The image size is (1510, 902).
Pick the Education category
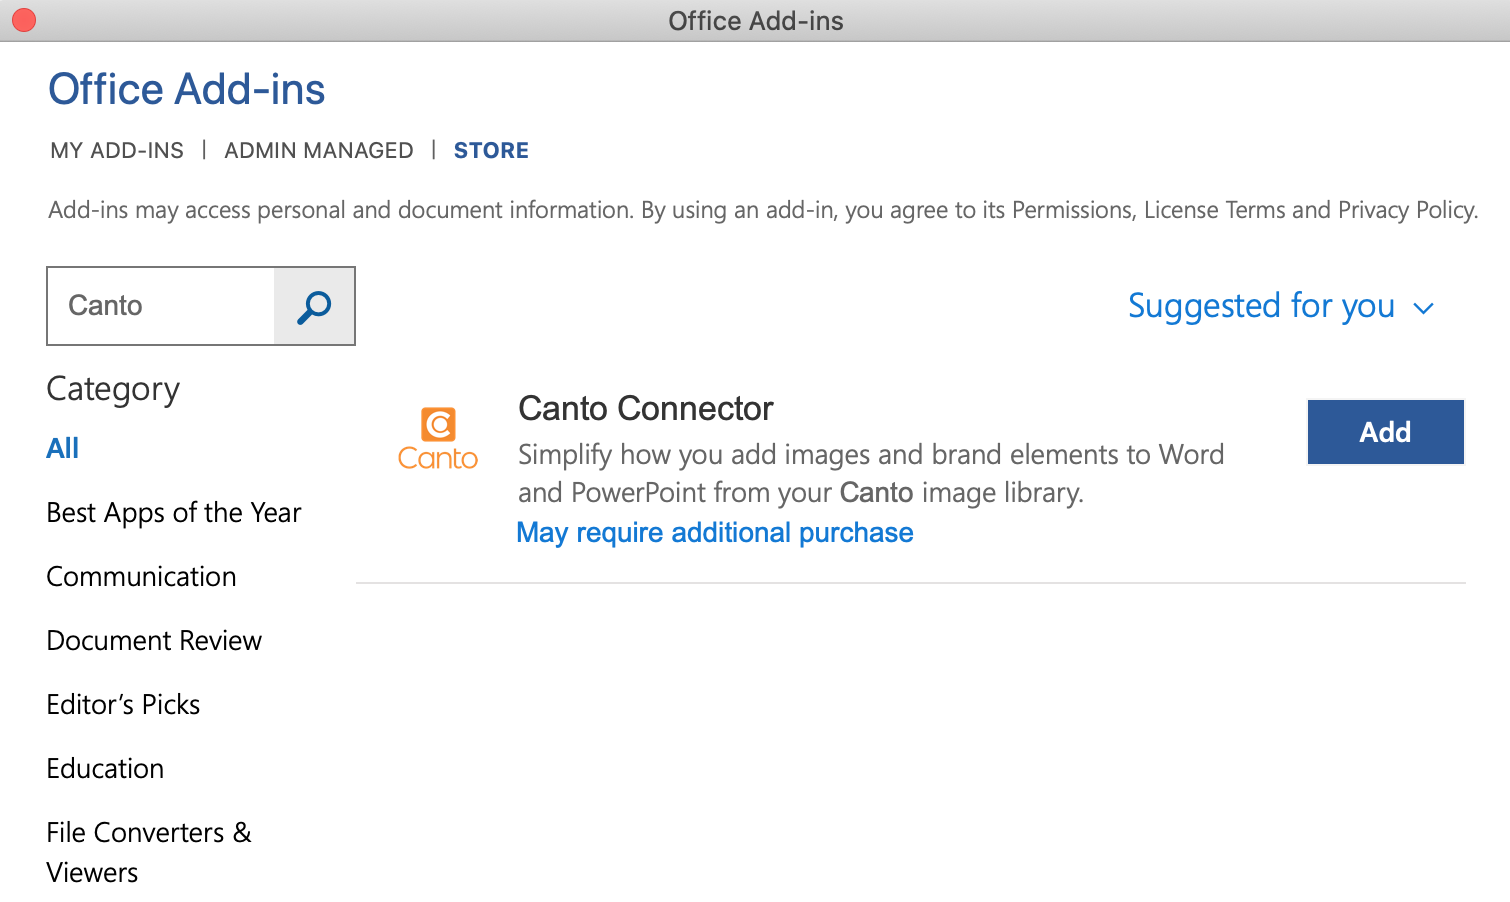105,769
